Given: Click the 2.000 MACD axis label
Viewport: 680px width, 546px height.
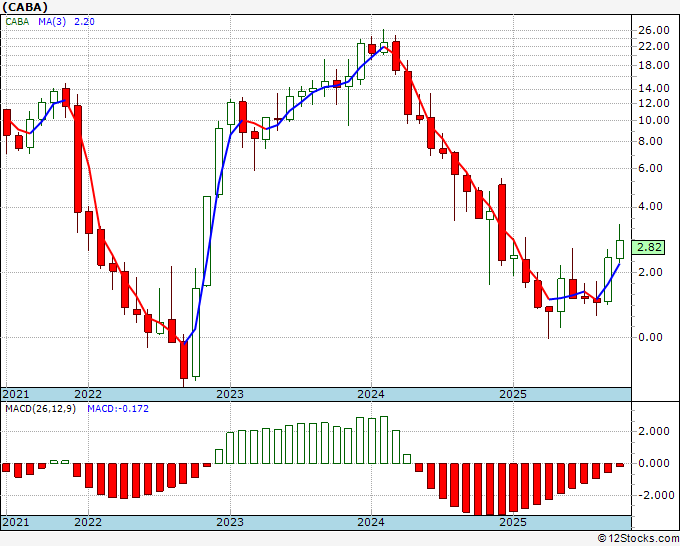Looking at the screenshot, I should point(654,432).
